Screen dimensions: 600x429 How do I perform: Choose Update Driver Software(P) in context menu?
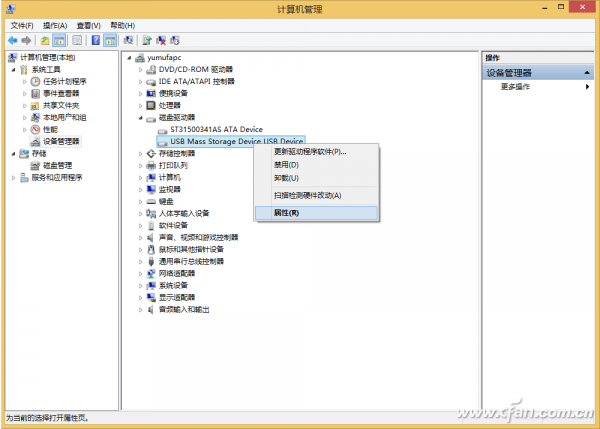click(x=317, y=152)
